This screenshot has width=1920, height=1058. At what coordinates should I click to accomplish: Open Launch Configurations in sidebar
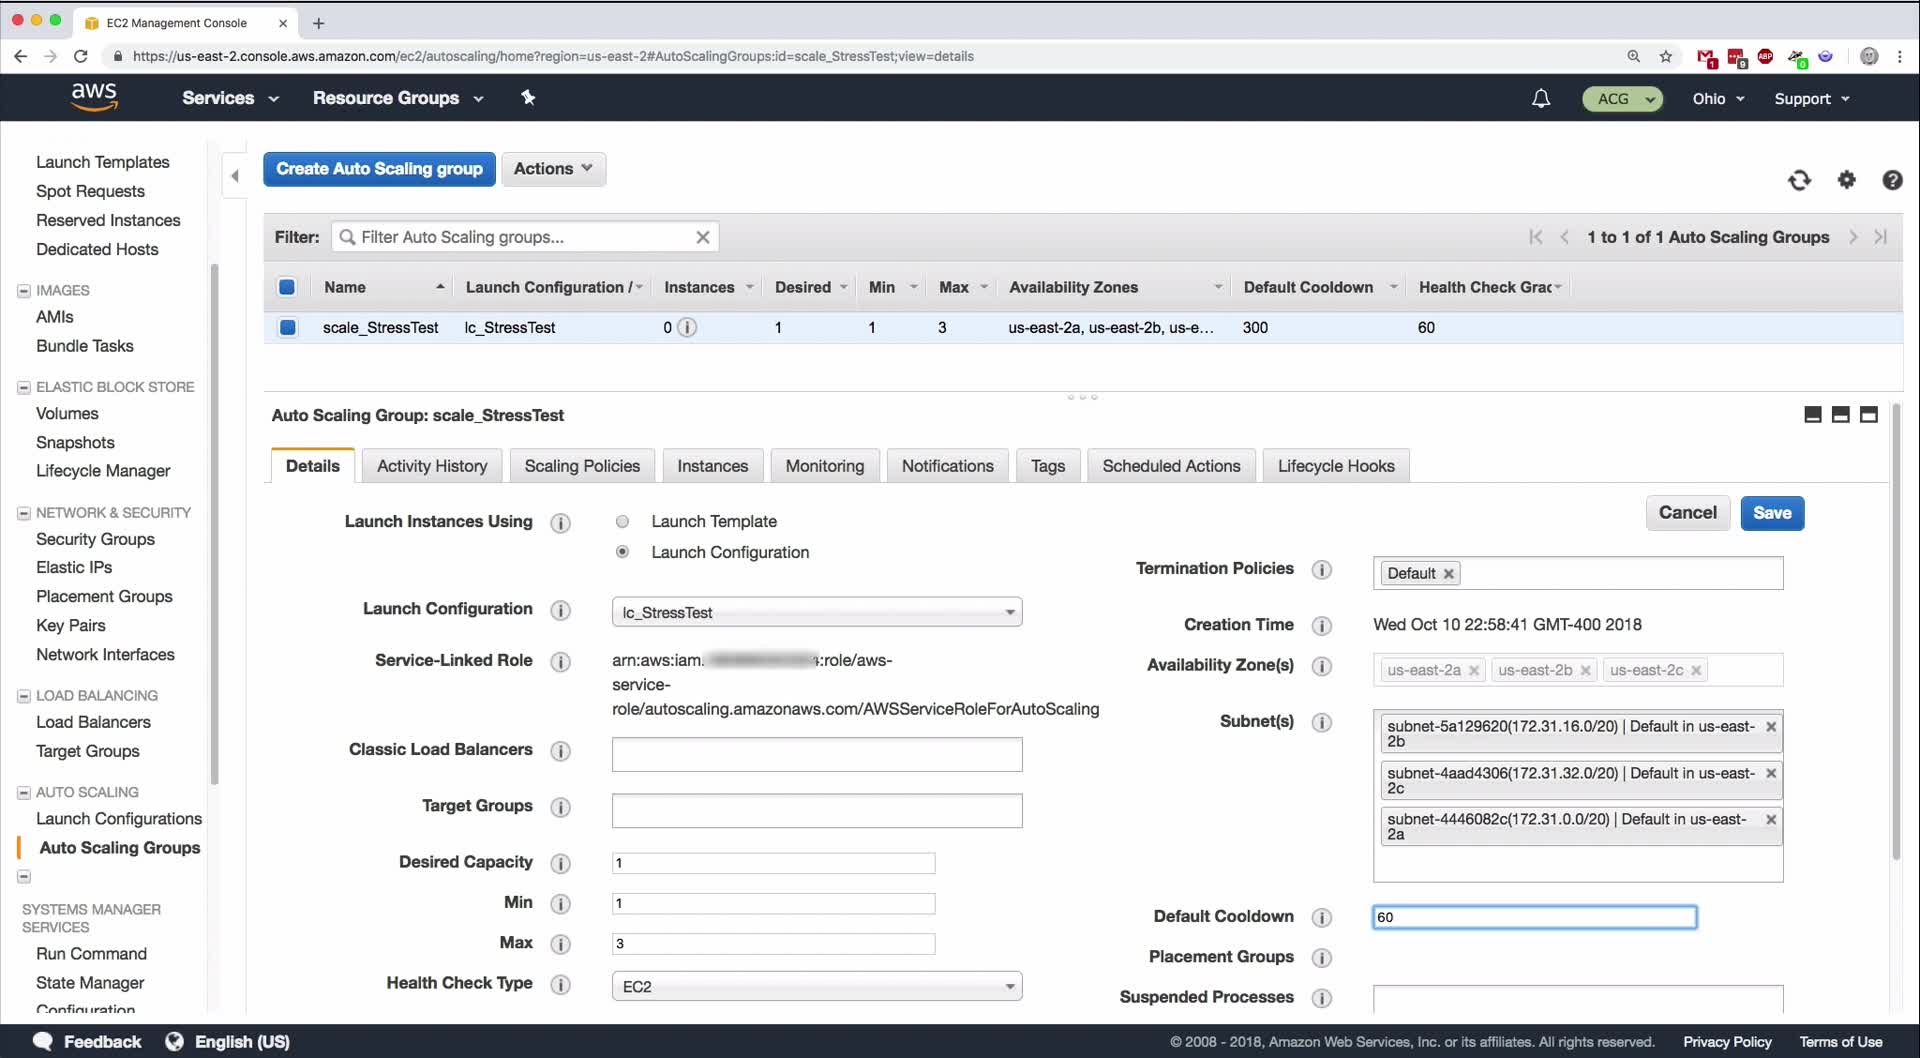[119, 819]
